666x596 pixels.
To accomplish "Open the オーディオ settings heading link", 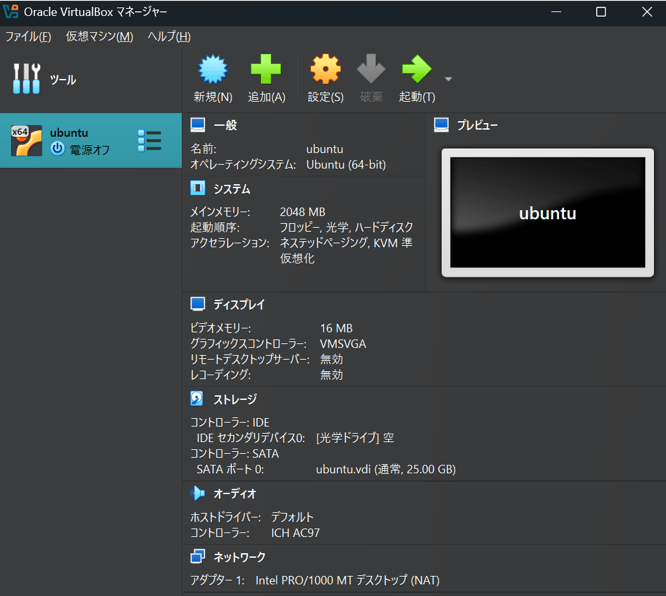I will coord(234,494).
